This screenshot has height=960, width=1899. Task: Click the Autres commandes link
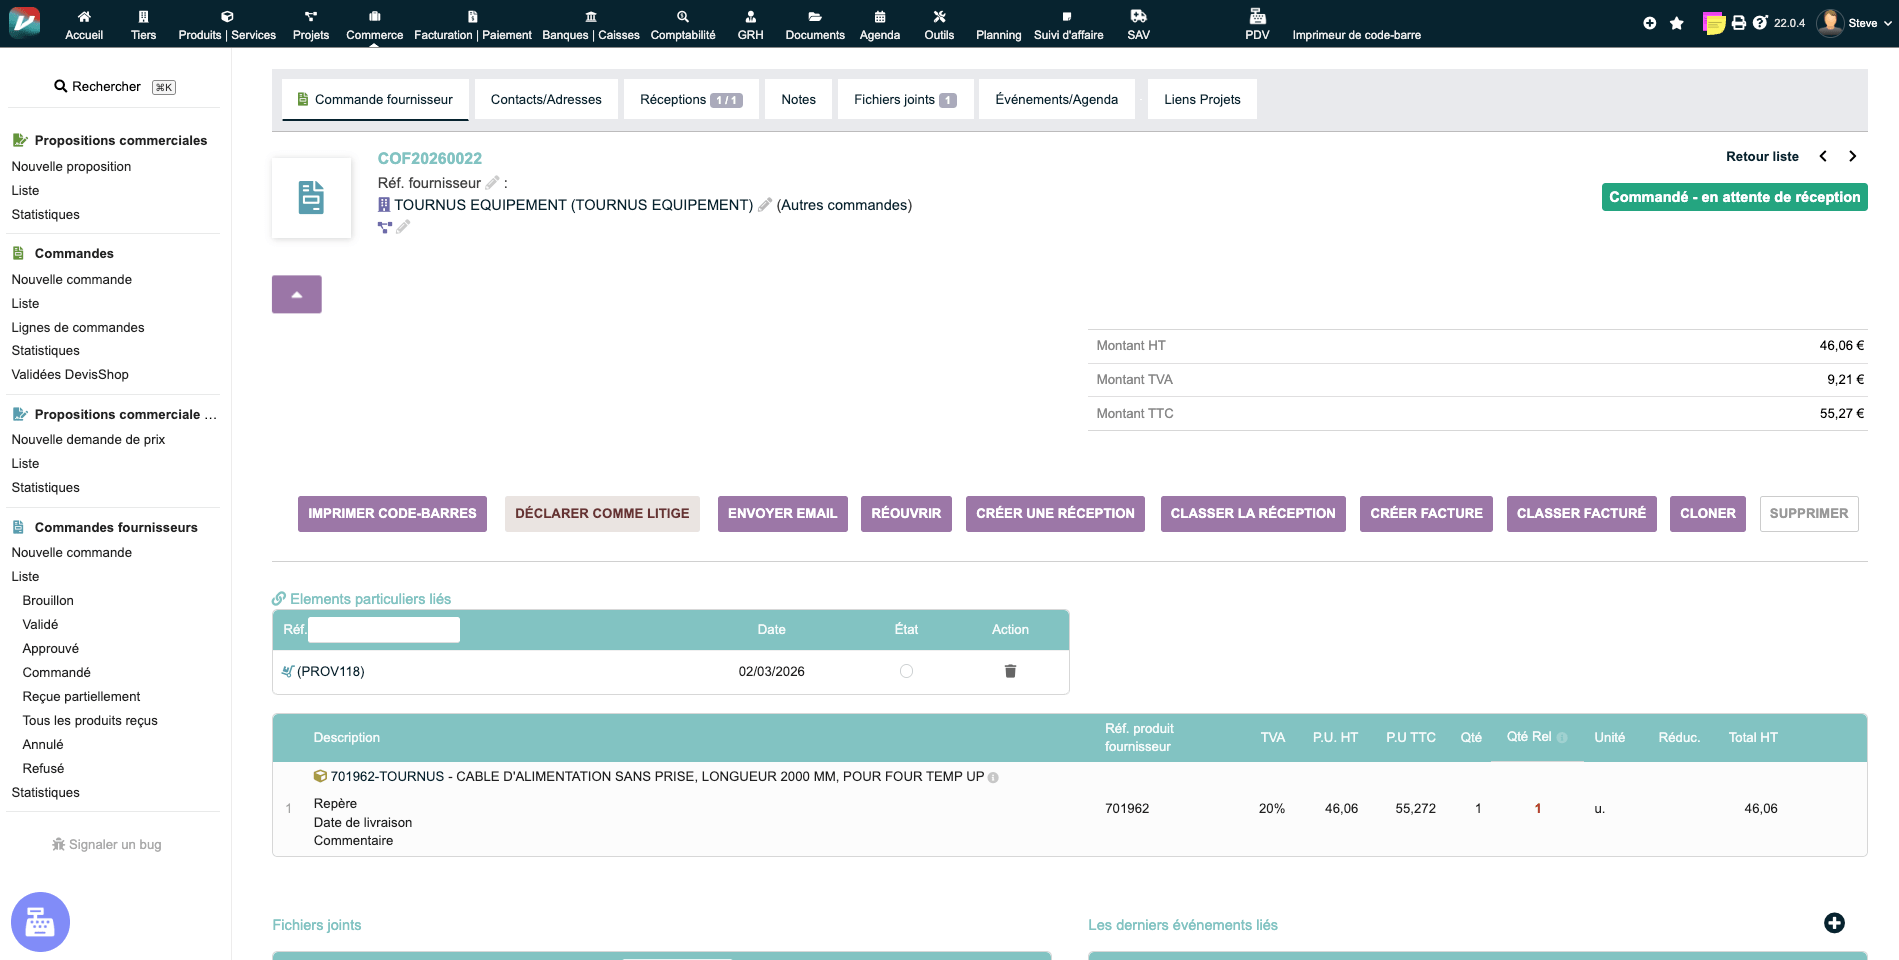click(x=844, y=205)
